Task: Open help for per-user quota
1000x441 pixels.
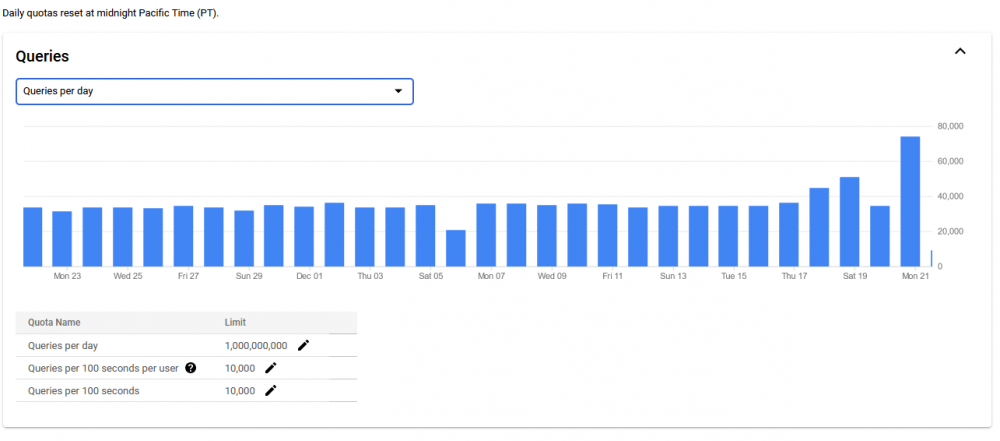Action: pos(190,368)
